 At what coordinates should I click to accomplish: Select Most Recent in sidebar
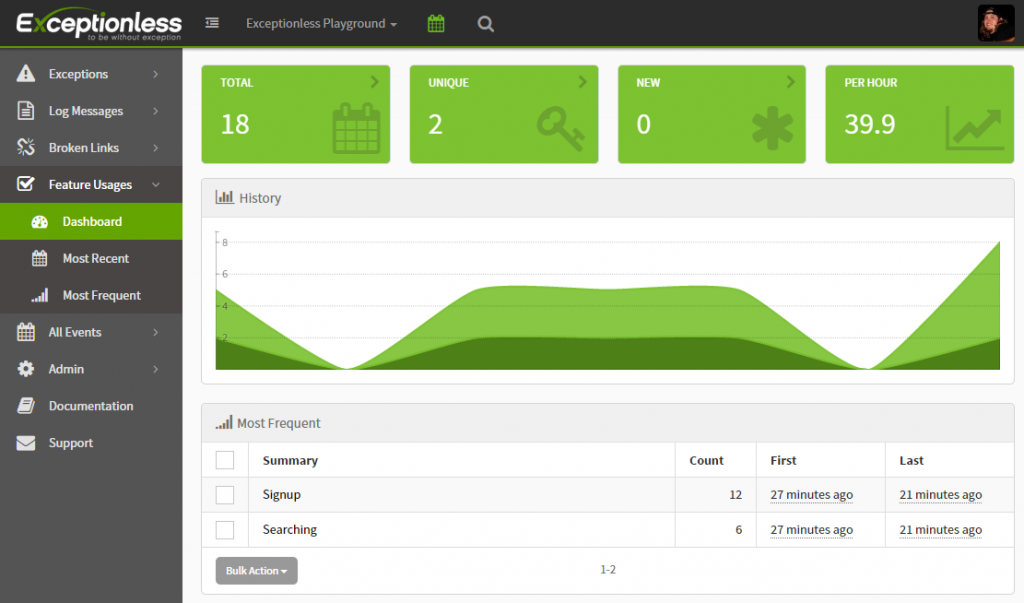(x=95, y=258)
